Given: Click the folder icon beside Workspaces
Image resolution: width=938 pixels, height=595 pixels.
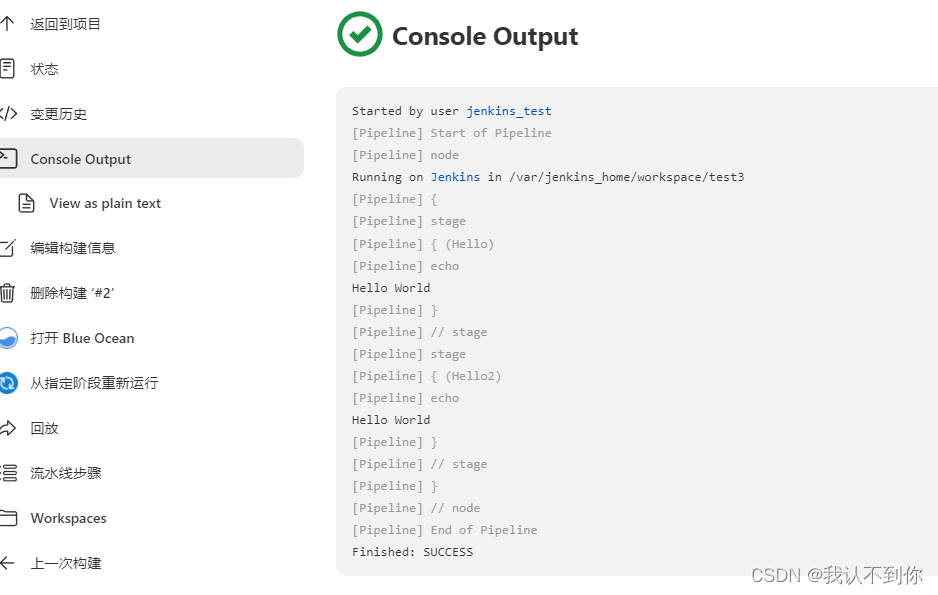Looking at the screenshot, I should (7, 518).
